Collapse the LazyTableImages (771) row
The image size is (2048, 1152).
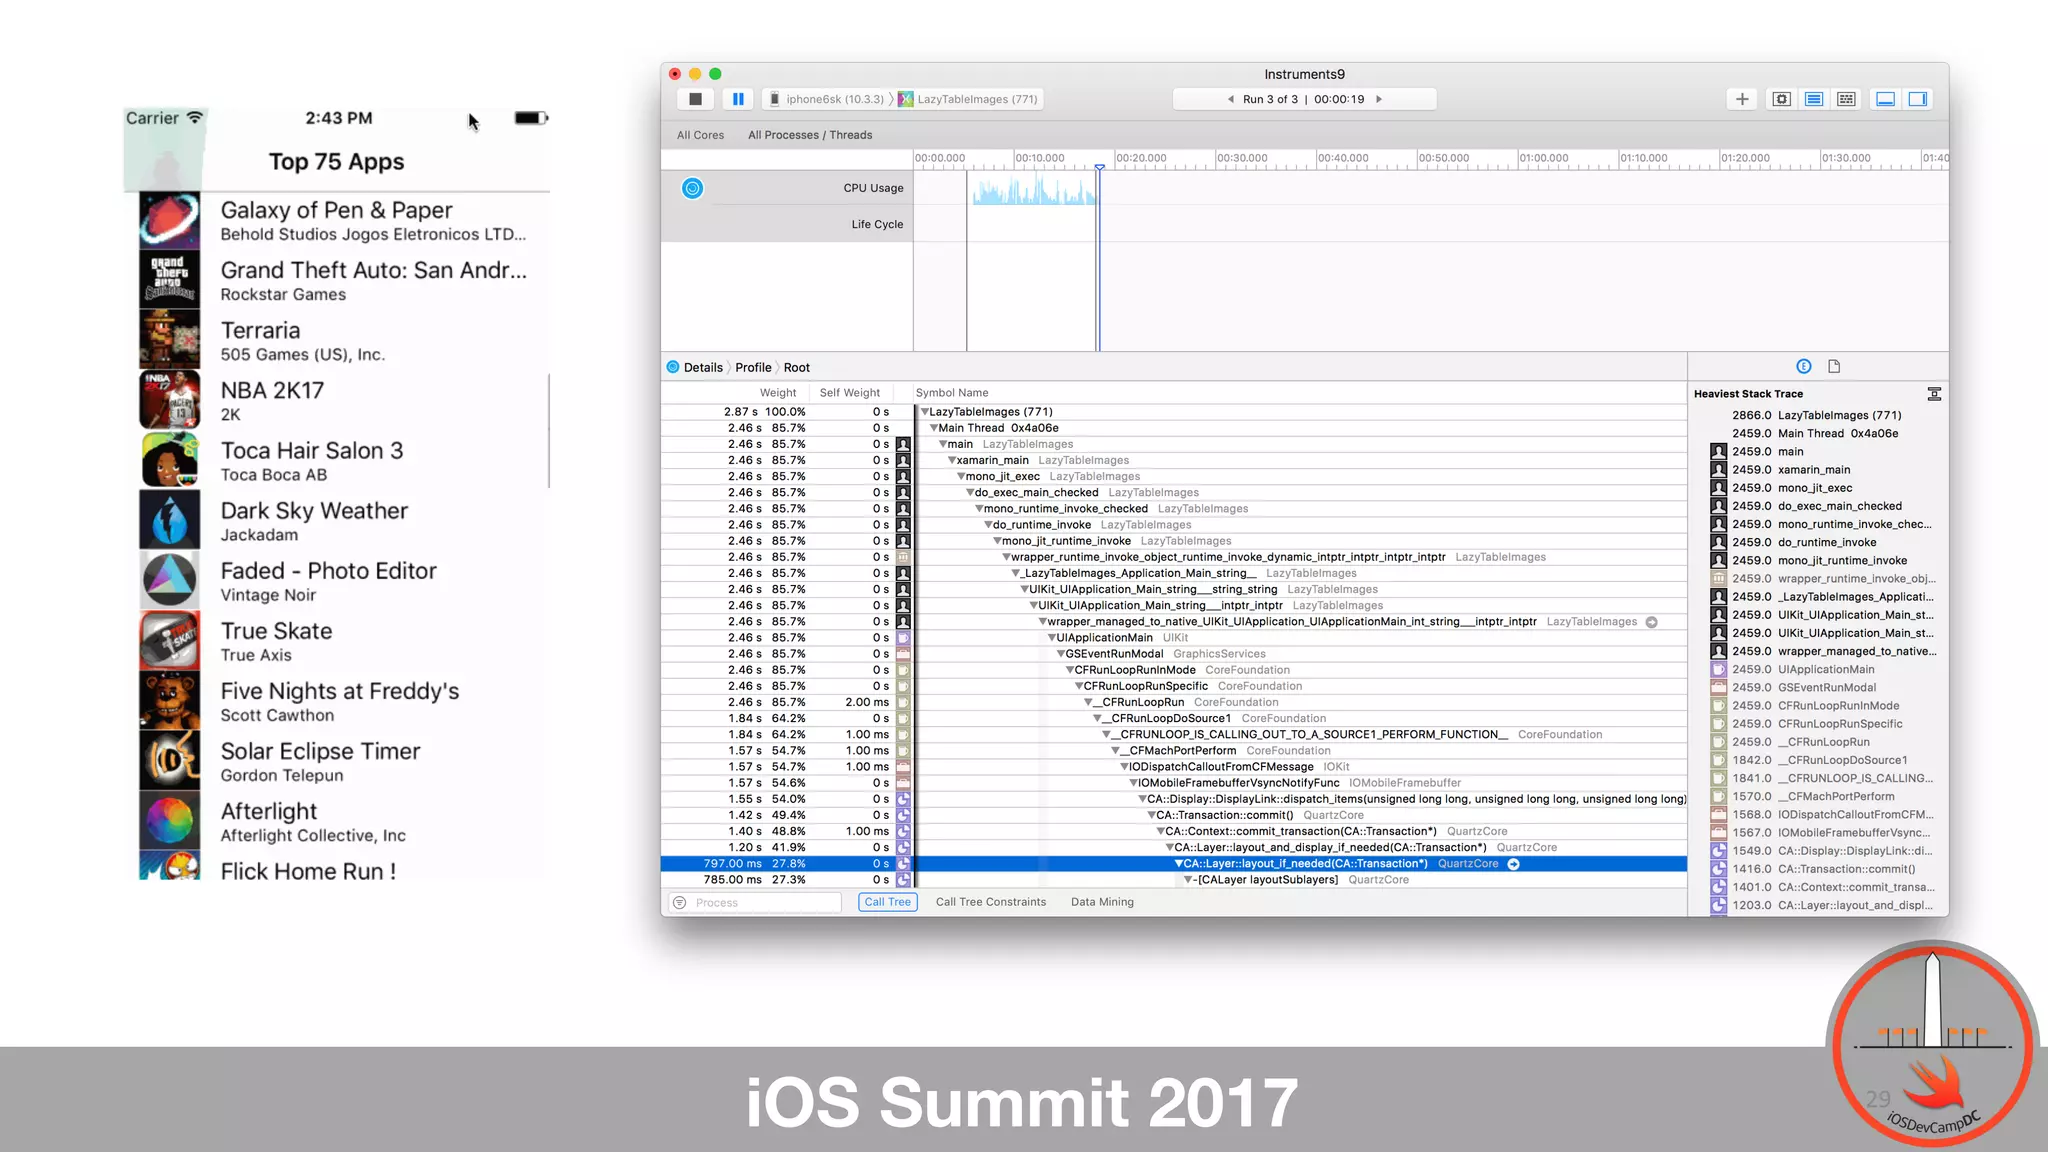coord(925,412)
